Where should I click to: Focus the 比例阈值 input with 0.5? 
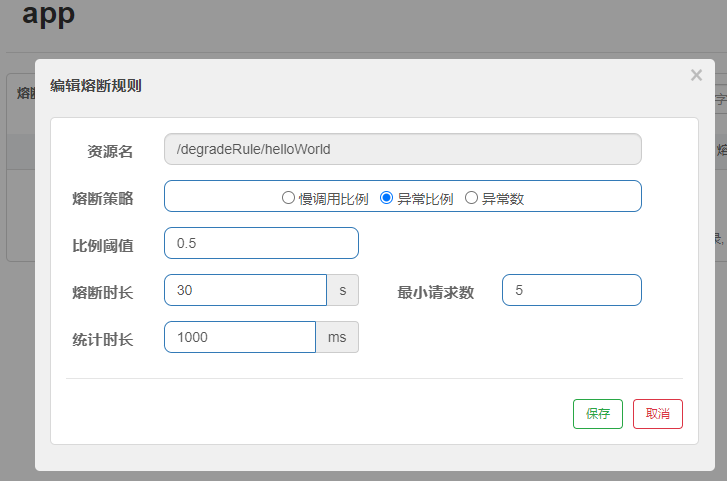[x=260, y=243]
